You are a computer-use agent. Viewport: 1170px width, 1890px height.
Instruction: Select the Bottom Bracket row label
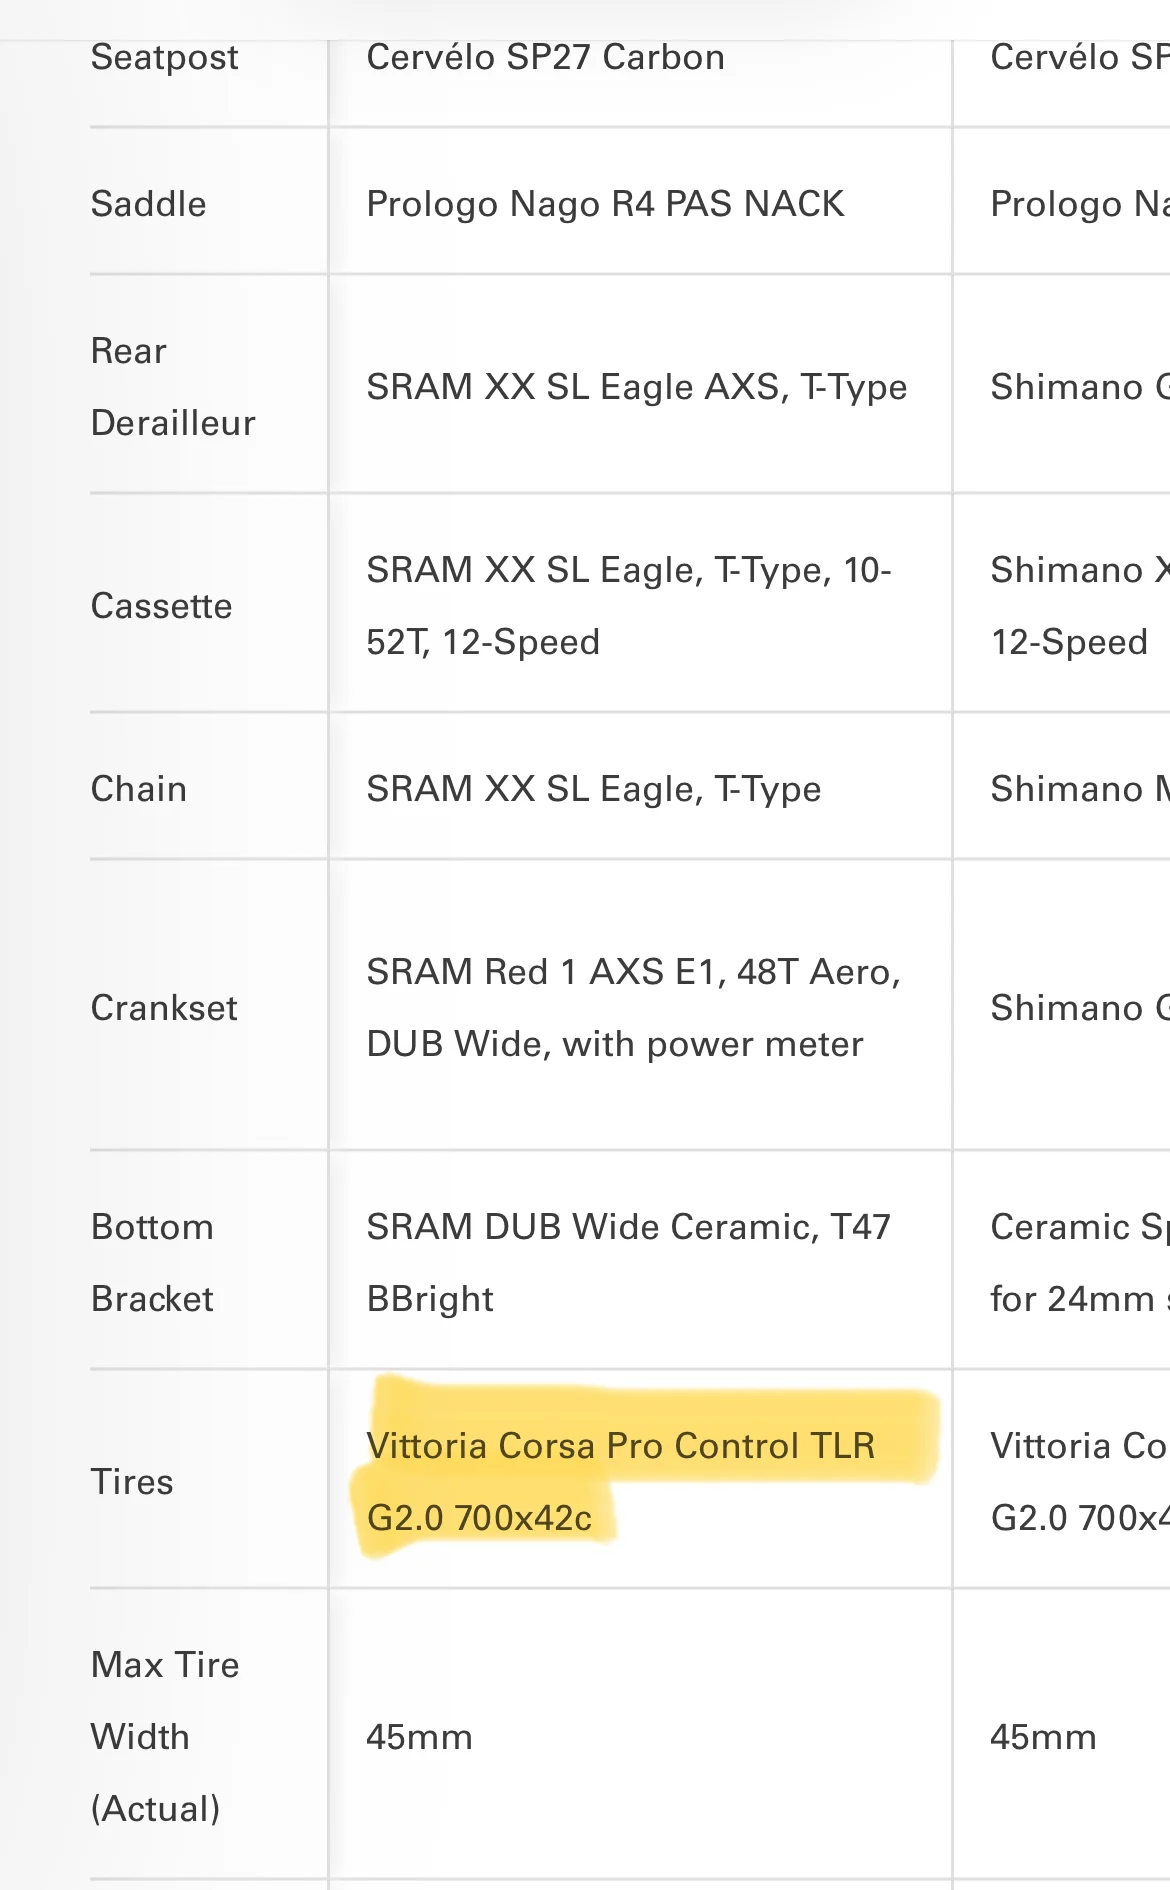coord(152,1263)
